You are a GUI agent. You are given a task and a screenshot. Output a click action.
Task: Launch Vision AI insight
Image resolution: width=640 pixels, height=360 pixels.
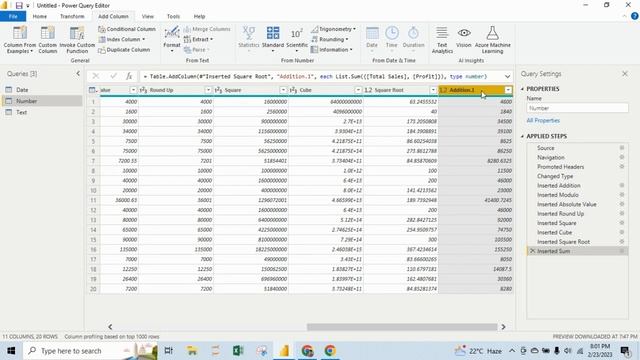pyautogui.click(x=464, y=38)
